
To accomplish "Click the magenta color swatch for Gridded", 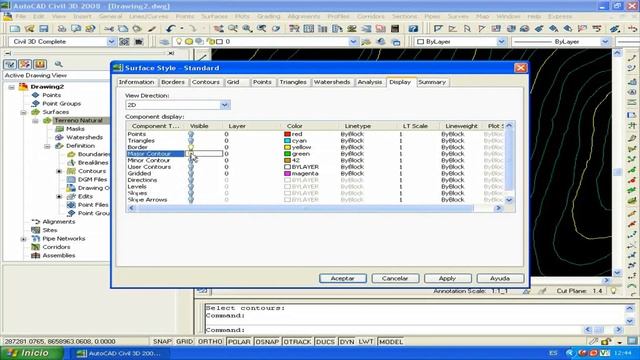I will coord(287,173).
